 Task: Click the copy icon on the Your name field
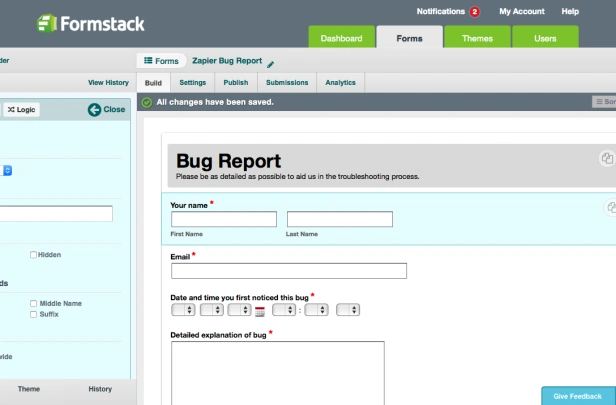[x=611, y=207]
